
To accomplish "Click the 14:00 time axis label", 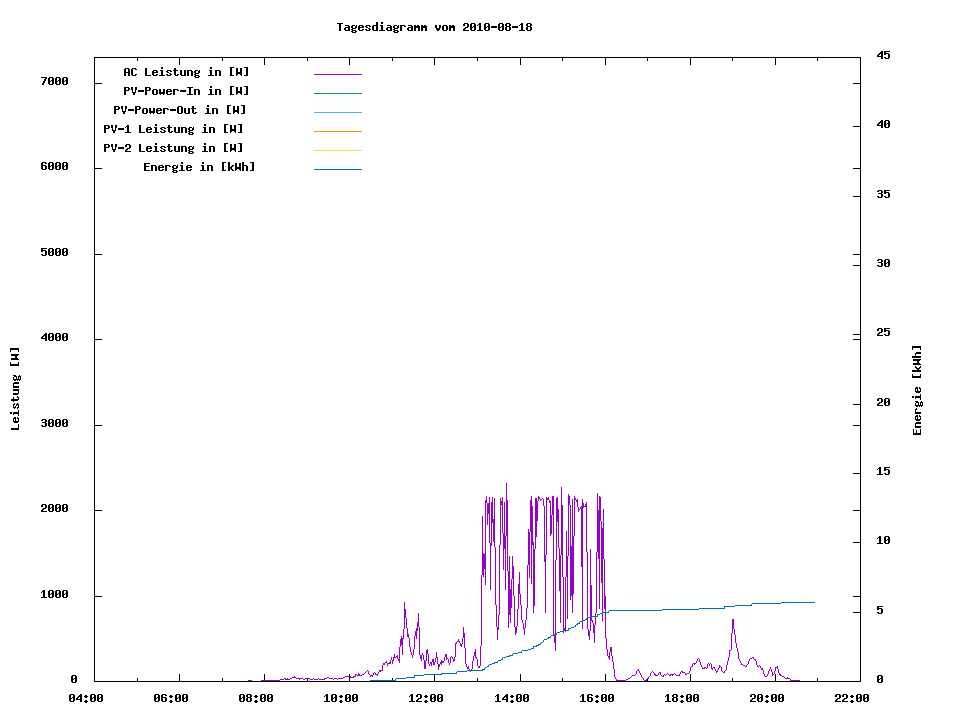I will [511, 698].
